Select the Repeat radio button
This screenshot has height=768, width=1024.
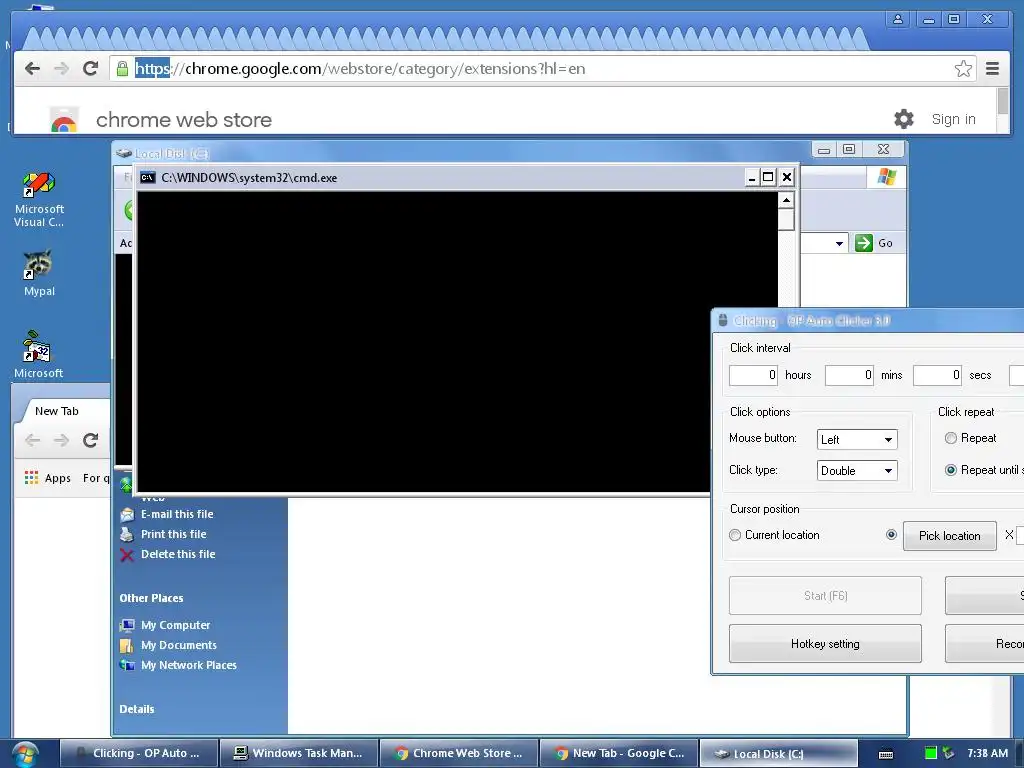951,438
